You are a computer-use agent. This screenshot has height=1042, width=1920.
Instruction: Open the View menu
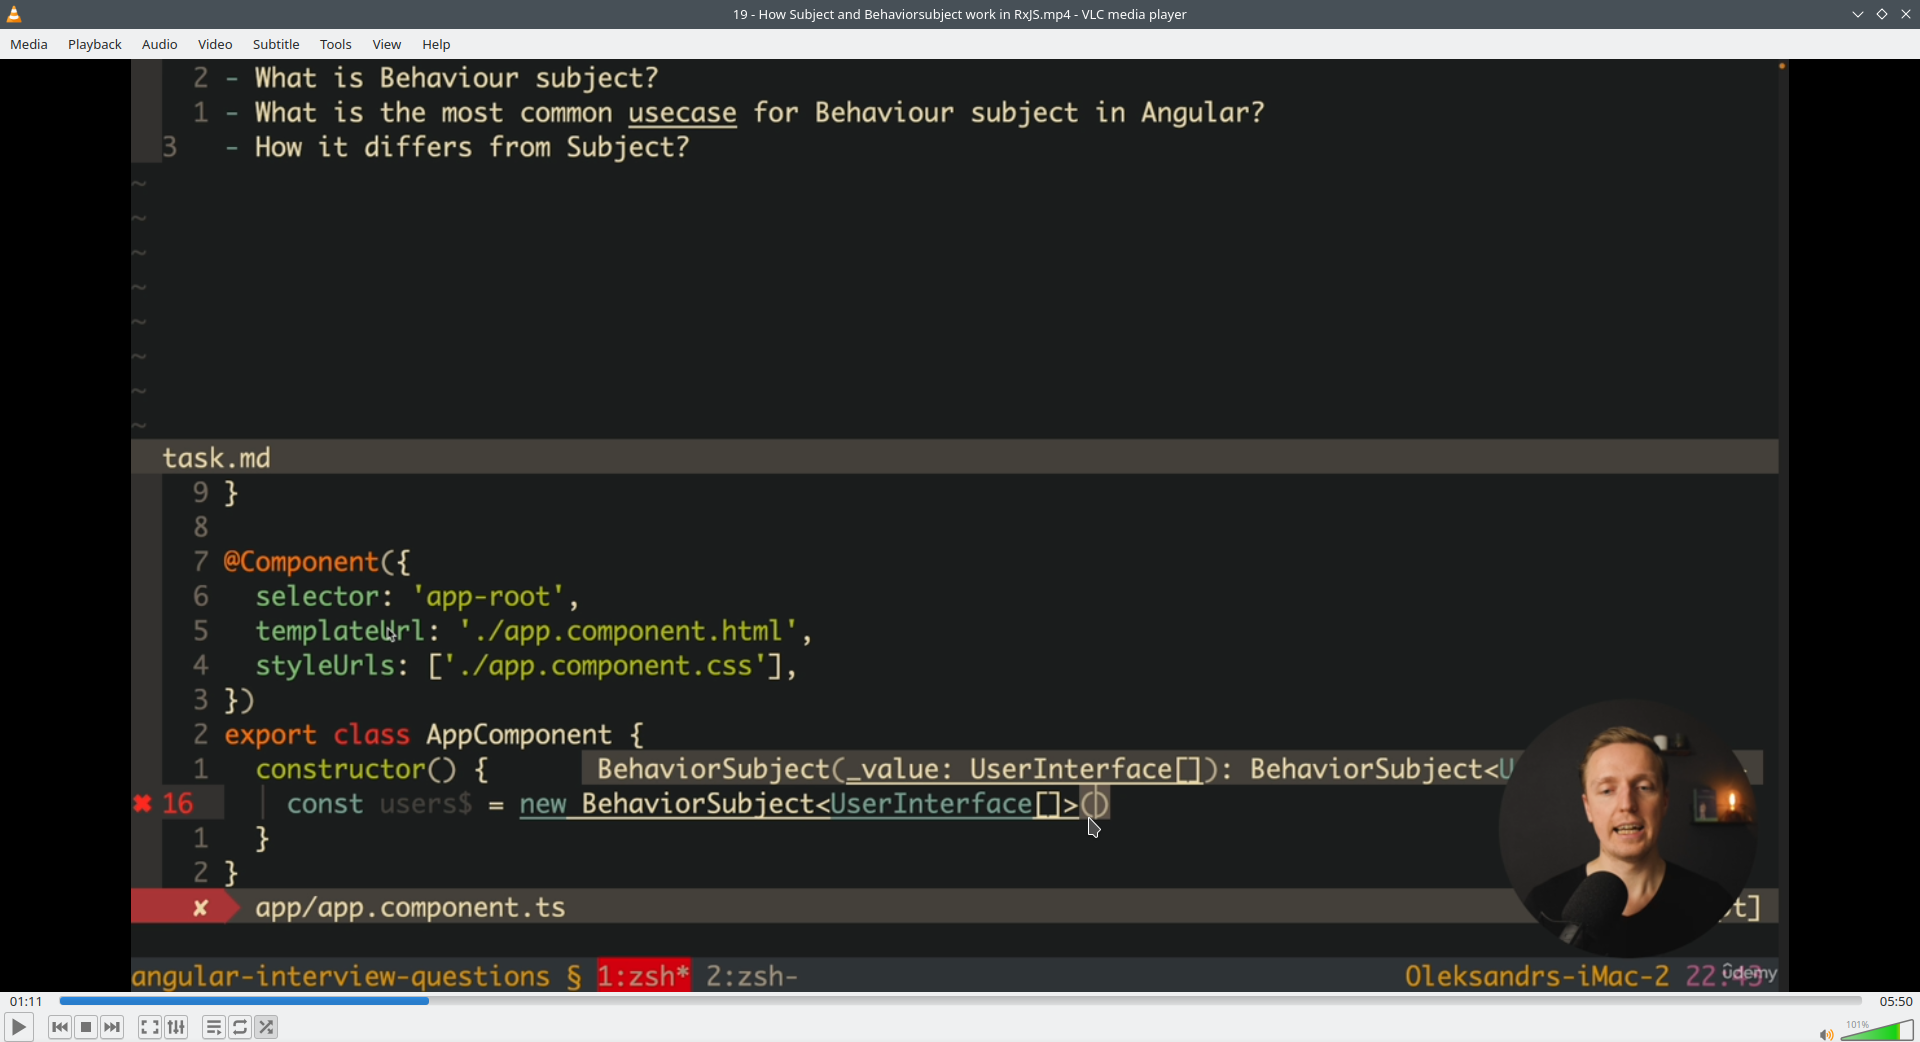[387, 44]
